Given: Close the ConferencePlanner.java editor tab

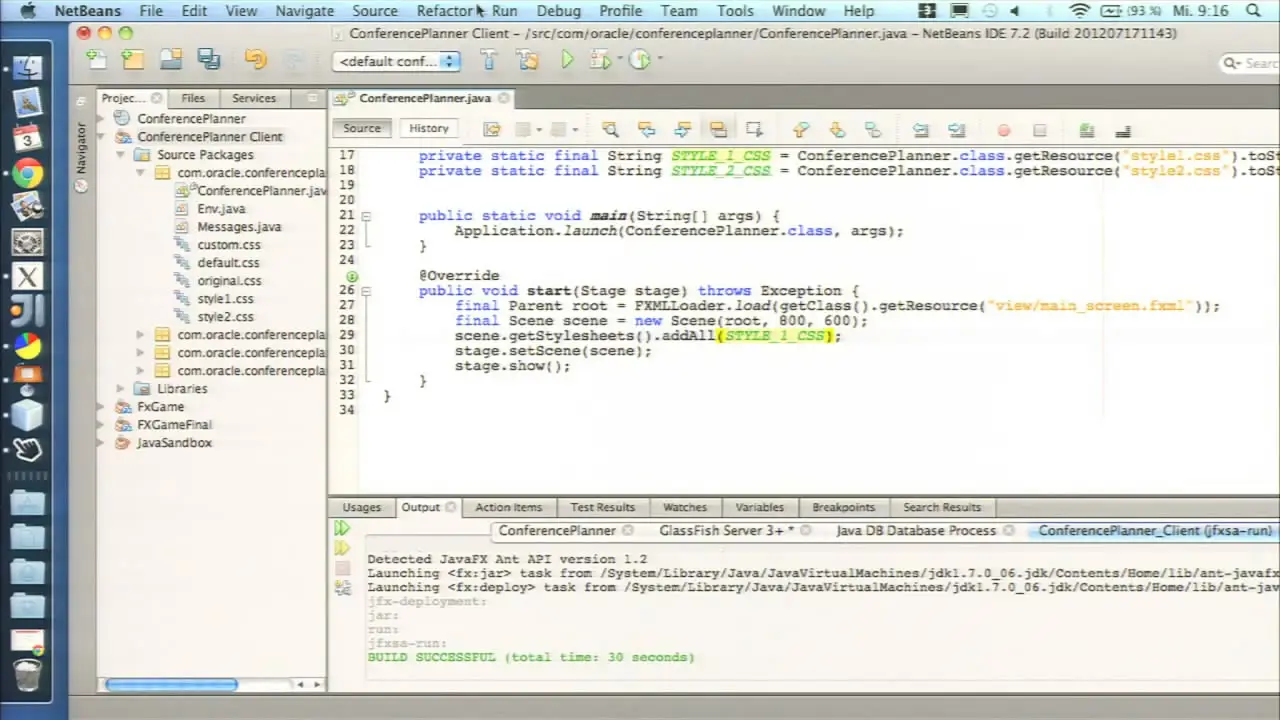Looking at the screenshot, I should 504,98.
